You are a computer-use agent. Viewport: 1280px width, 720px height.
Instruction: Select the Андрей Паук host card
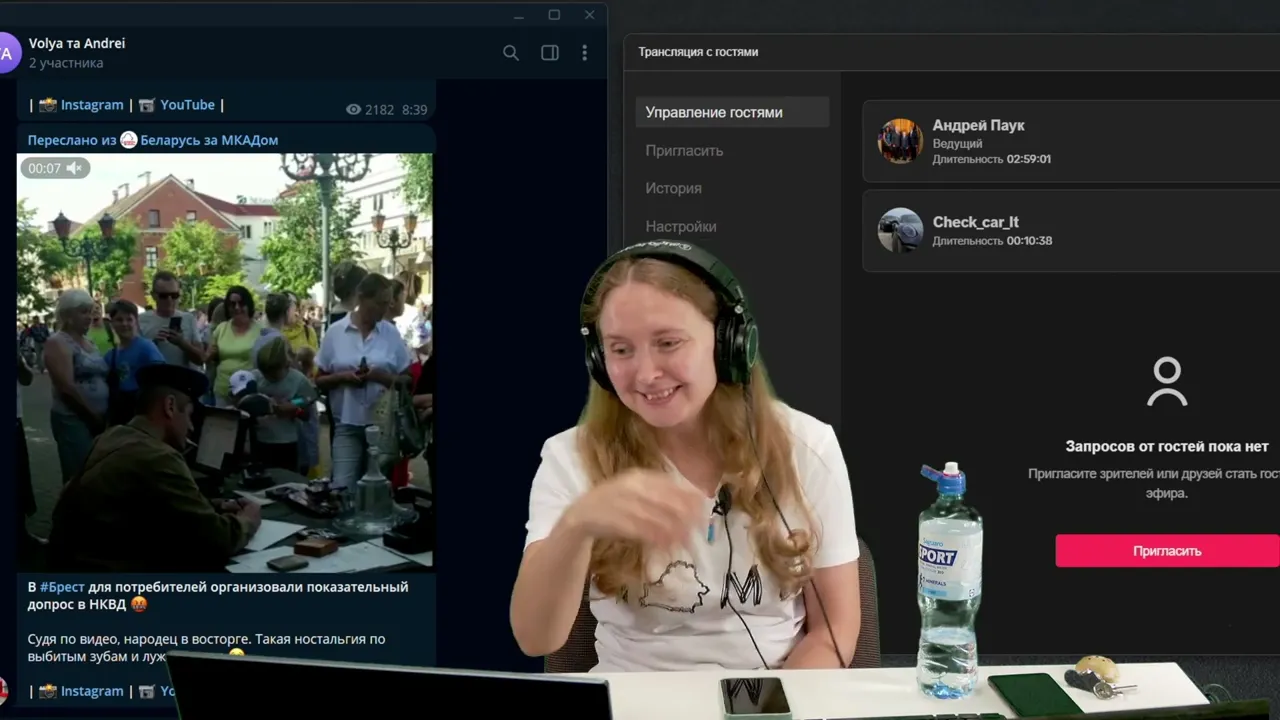pos(1071,141)
